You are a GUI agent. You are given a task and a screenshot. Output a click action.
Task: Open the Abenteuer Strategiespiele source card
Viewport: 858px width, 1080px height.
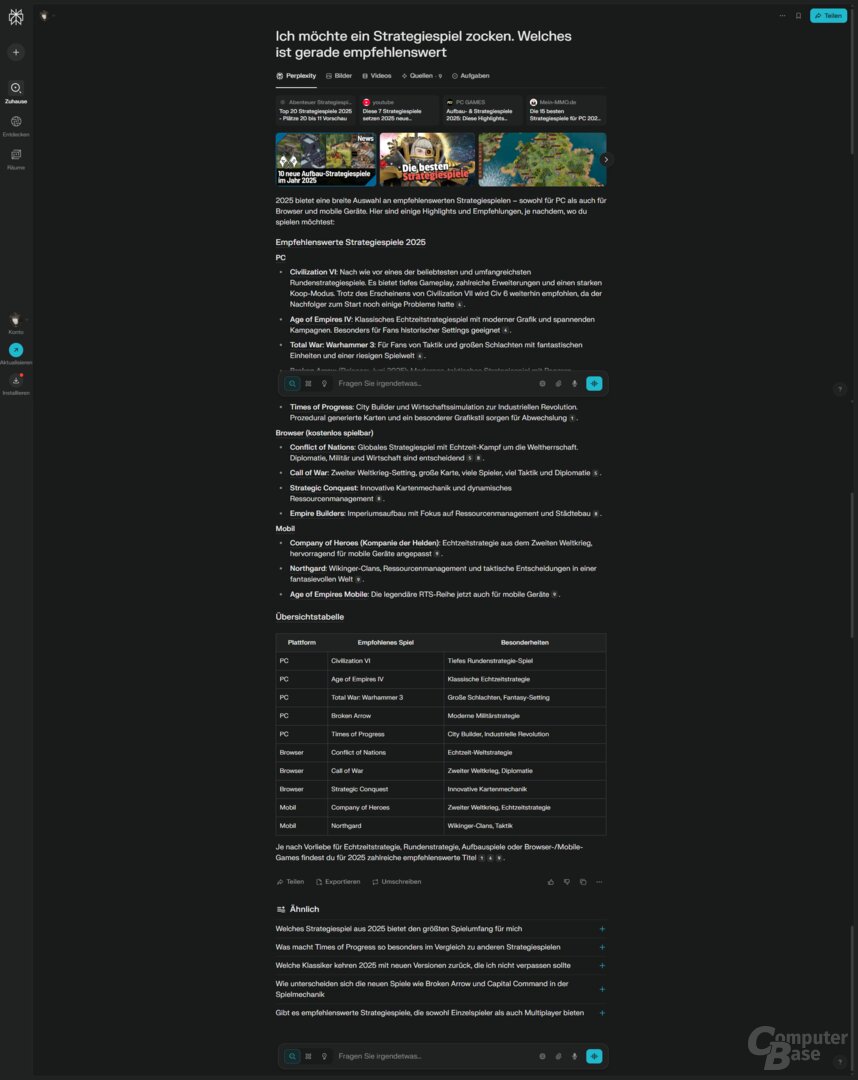pos(315,110)
